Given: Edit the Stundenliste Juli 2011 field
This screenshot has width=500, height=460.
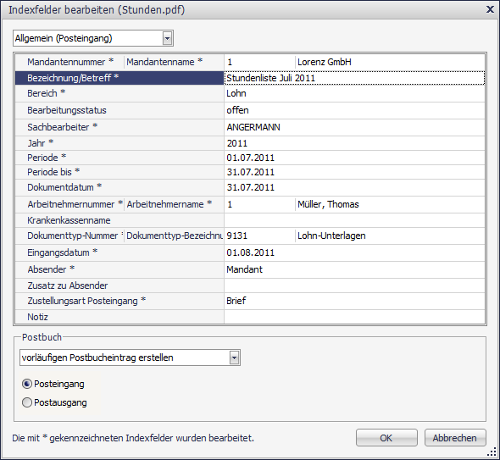Looking at the screenshot, I should pos(355,78).
